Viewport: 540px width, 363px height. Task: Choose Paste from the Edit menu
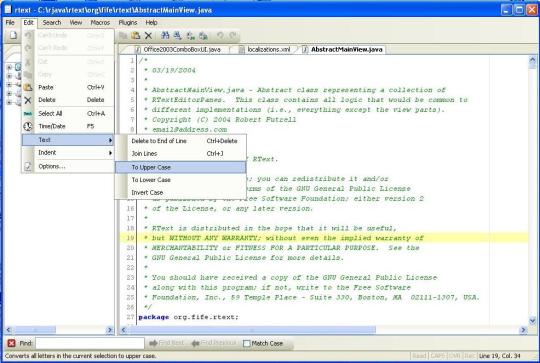[68, 87]
